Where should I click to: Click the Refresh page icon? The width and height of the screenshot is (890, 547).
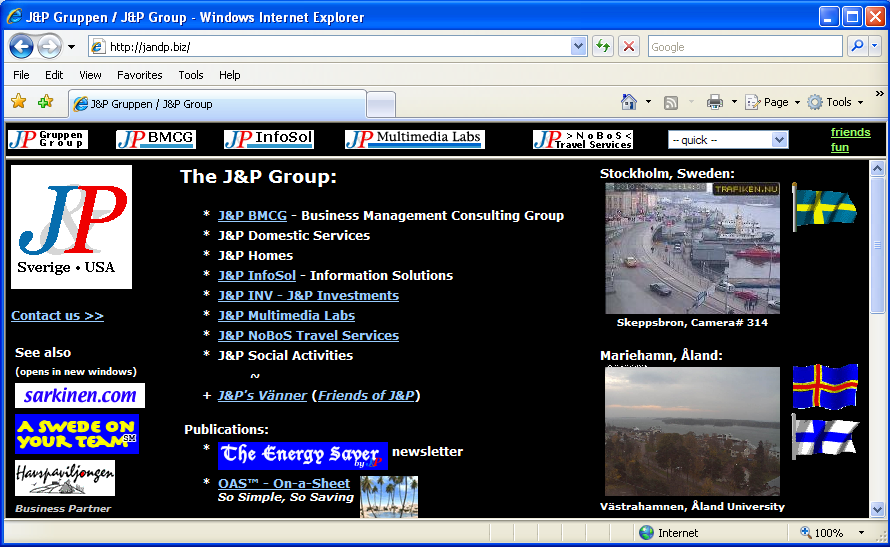pyautogui.click(x=603, y=46)
